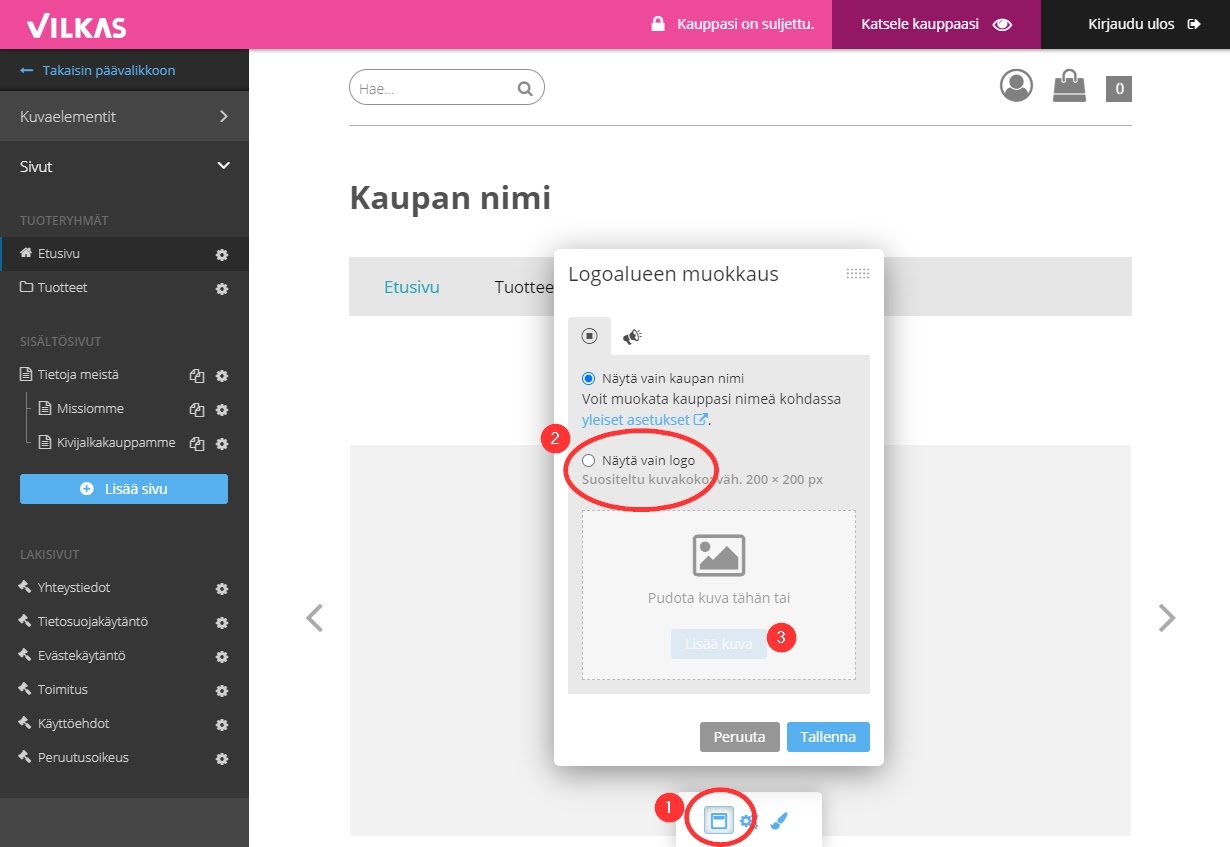The height and width of the screenshot is (847, 1230).
Task: Add logo image with Lisää kuva
Action: pos(719,644)
